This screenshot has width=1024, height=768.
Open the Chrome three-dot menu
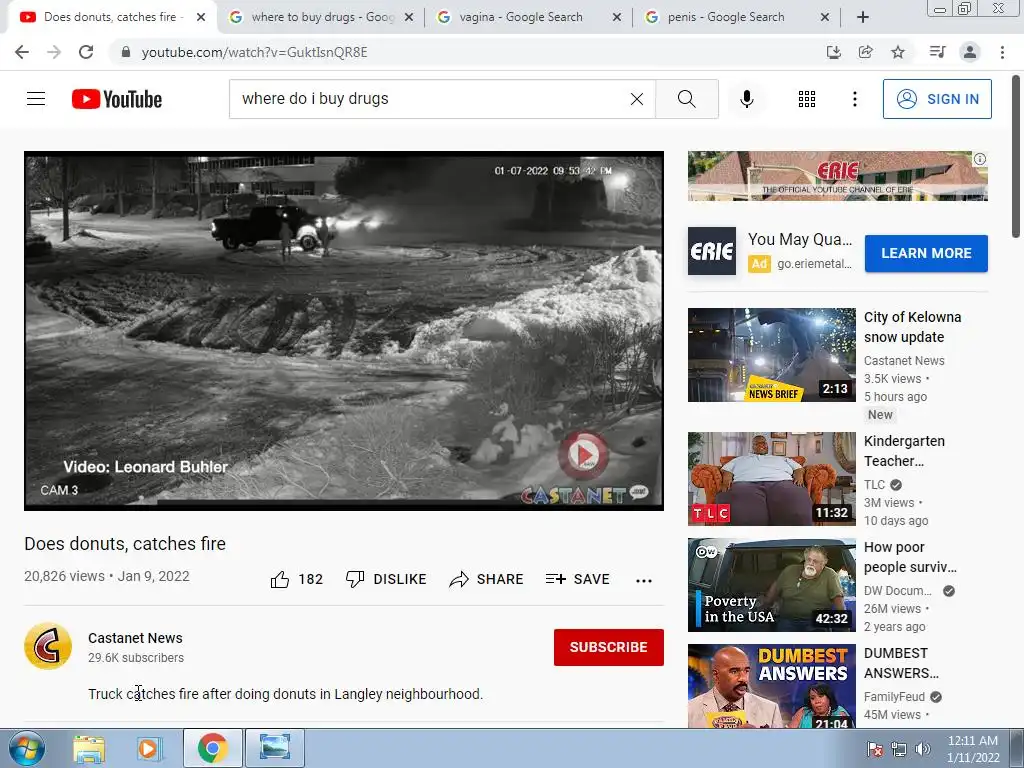(x=1002, y=52)
